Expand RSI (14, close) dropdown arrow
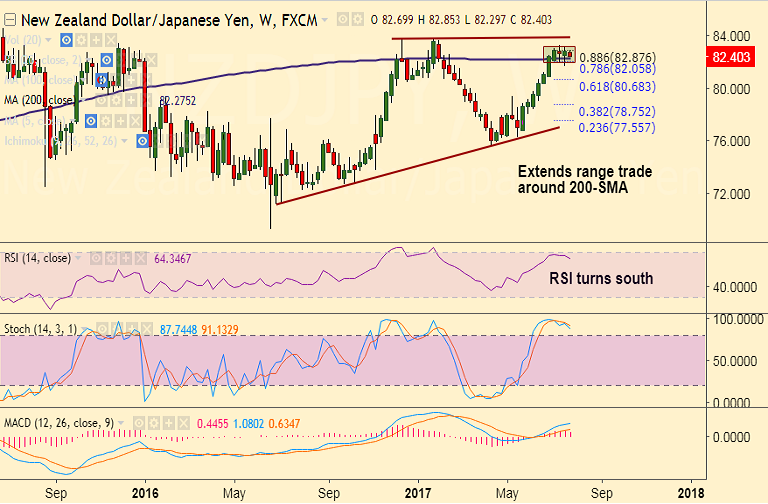This screenshot has height=504, width=768. pos(78,258)
